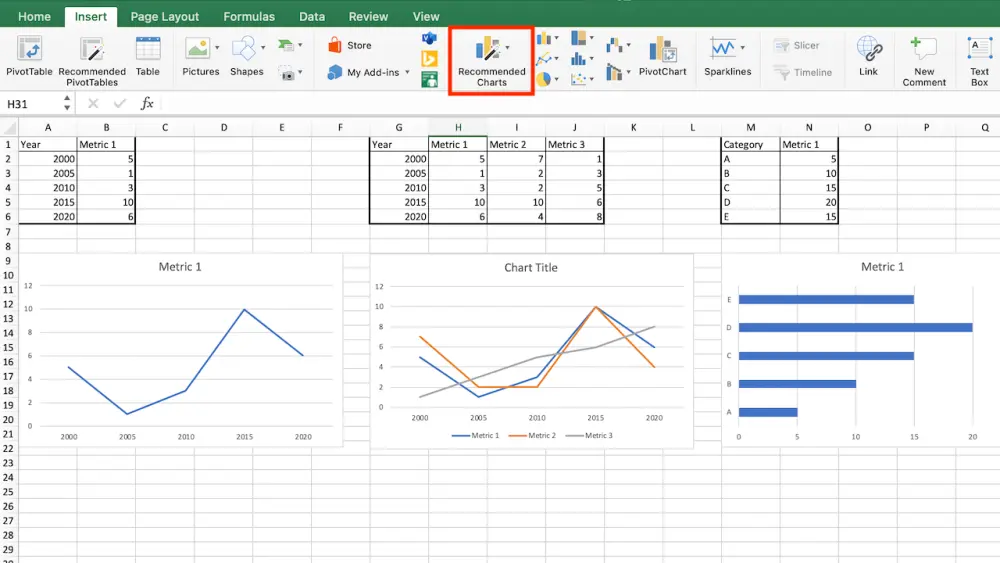Click the cancel X in formula bar
The width and height of the screenshot is (1000, 563).
(x=93, y=103)
